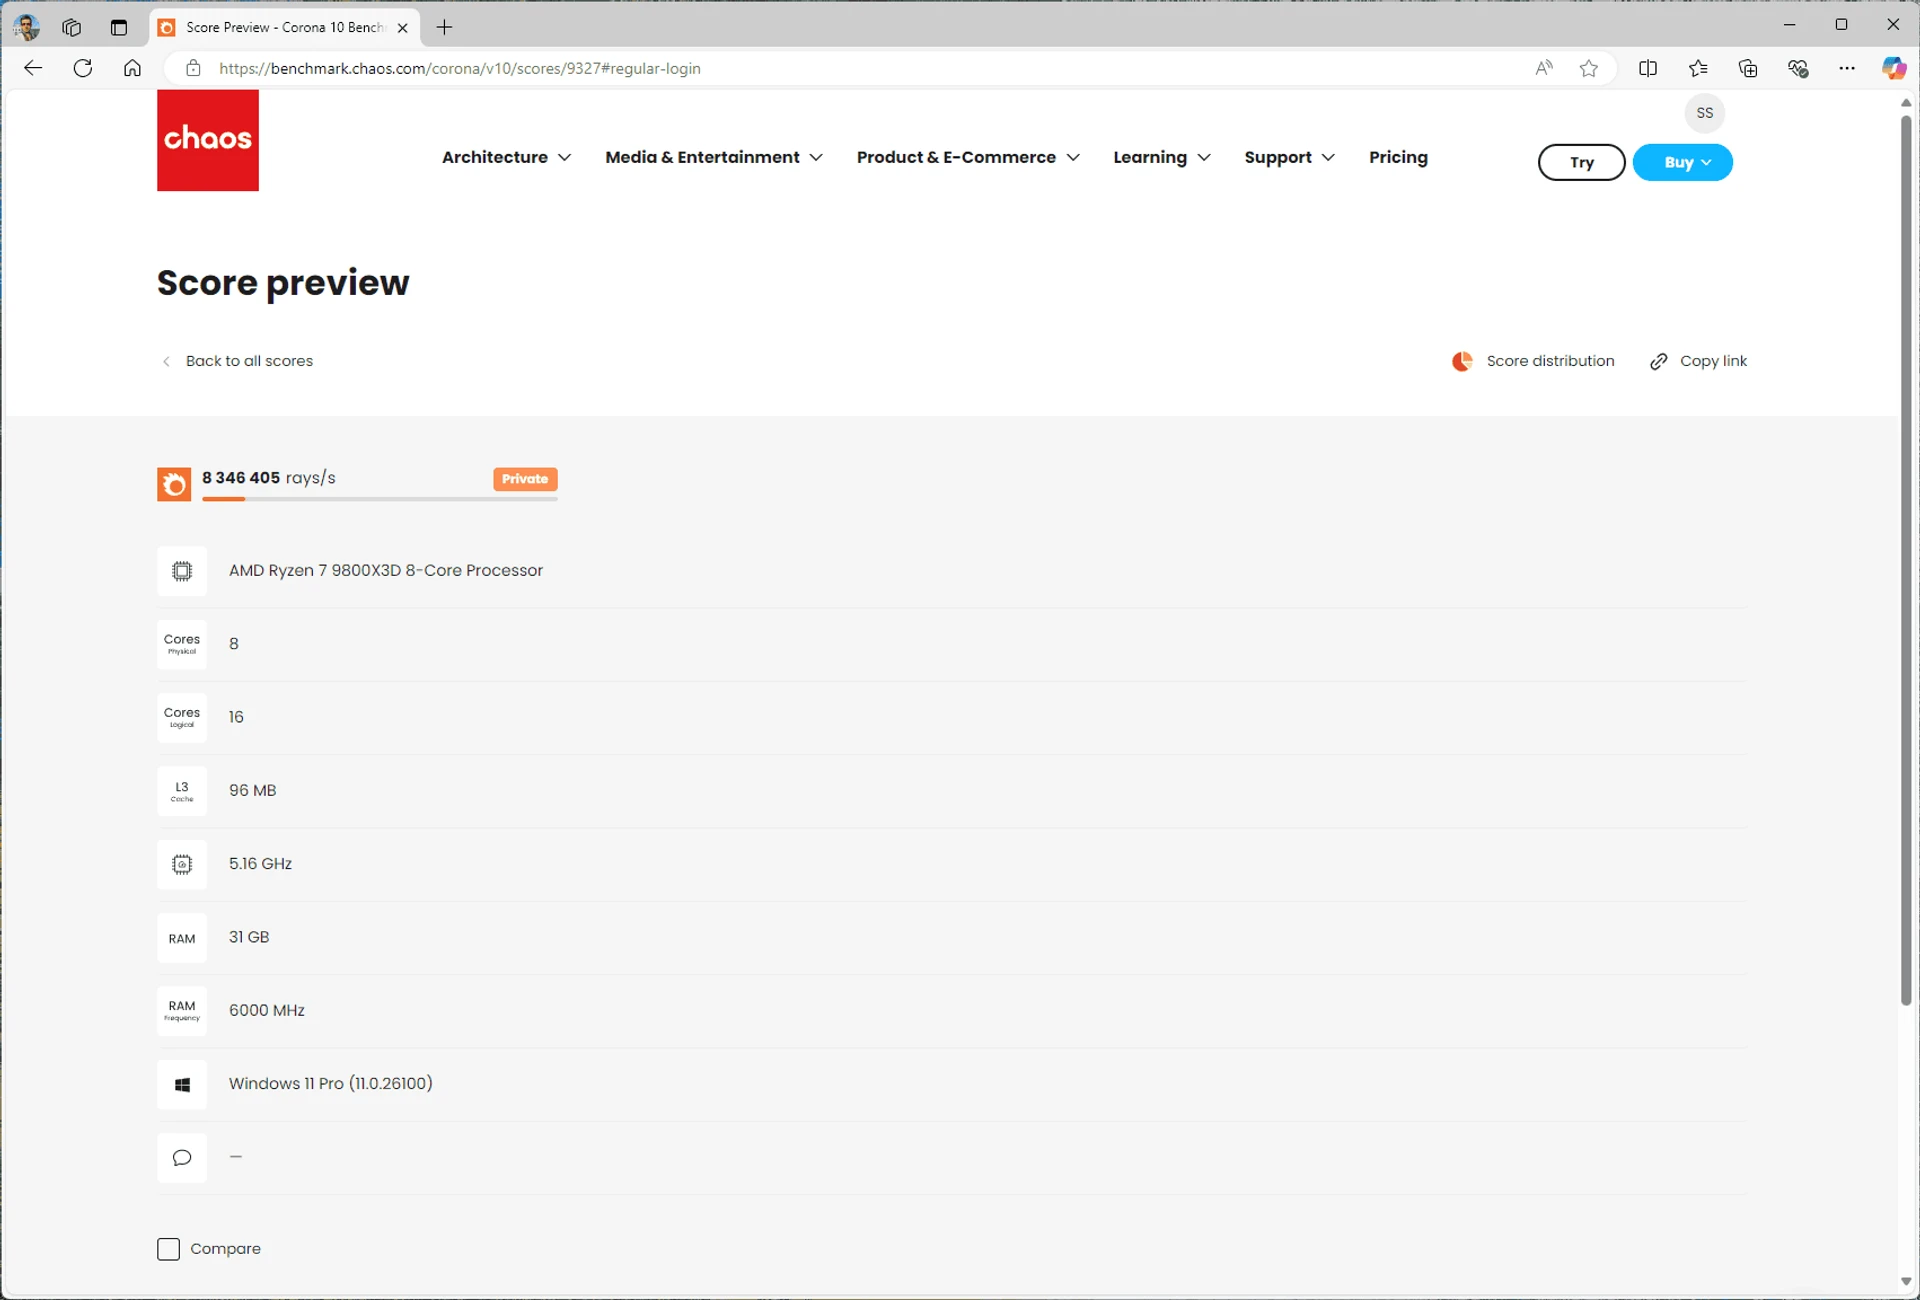This screenshot has height=1300, width=1920.
Task: Open browser Settings and more menu
Action: [x=1847, y=68]
